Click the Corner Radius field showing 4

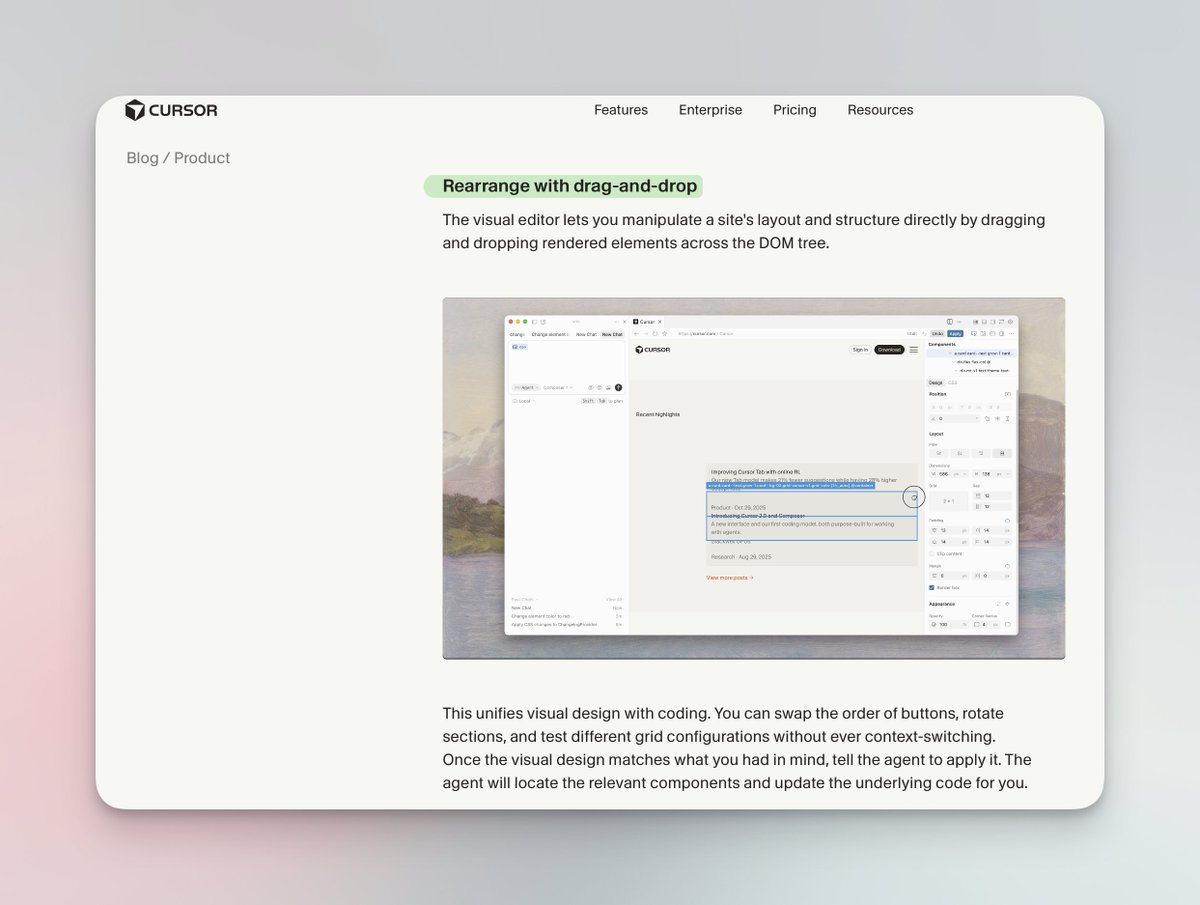coord(986,624)
